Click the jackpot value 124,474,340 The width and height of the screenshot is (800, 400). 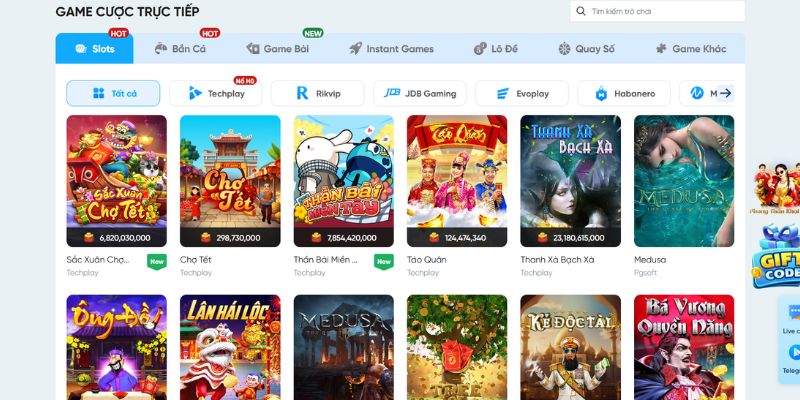point(465,238)
